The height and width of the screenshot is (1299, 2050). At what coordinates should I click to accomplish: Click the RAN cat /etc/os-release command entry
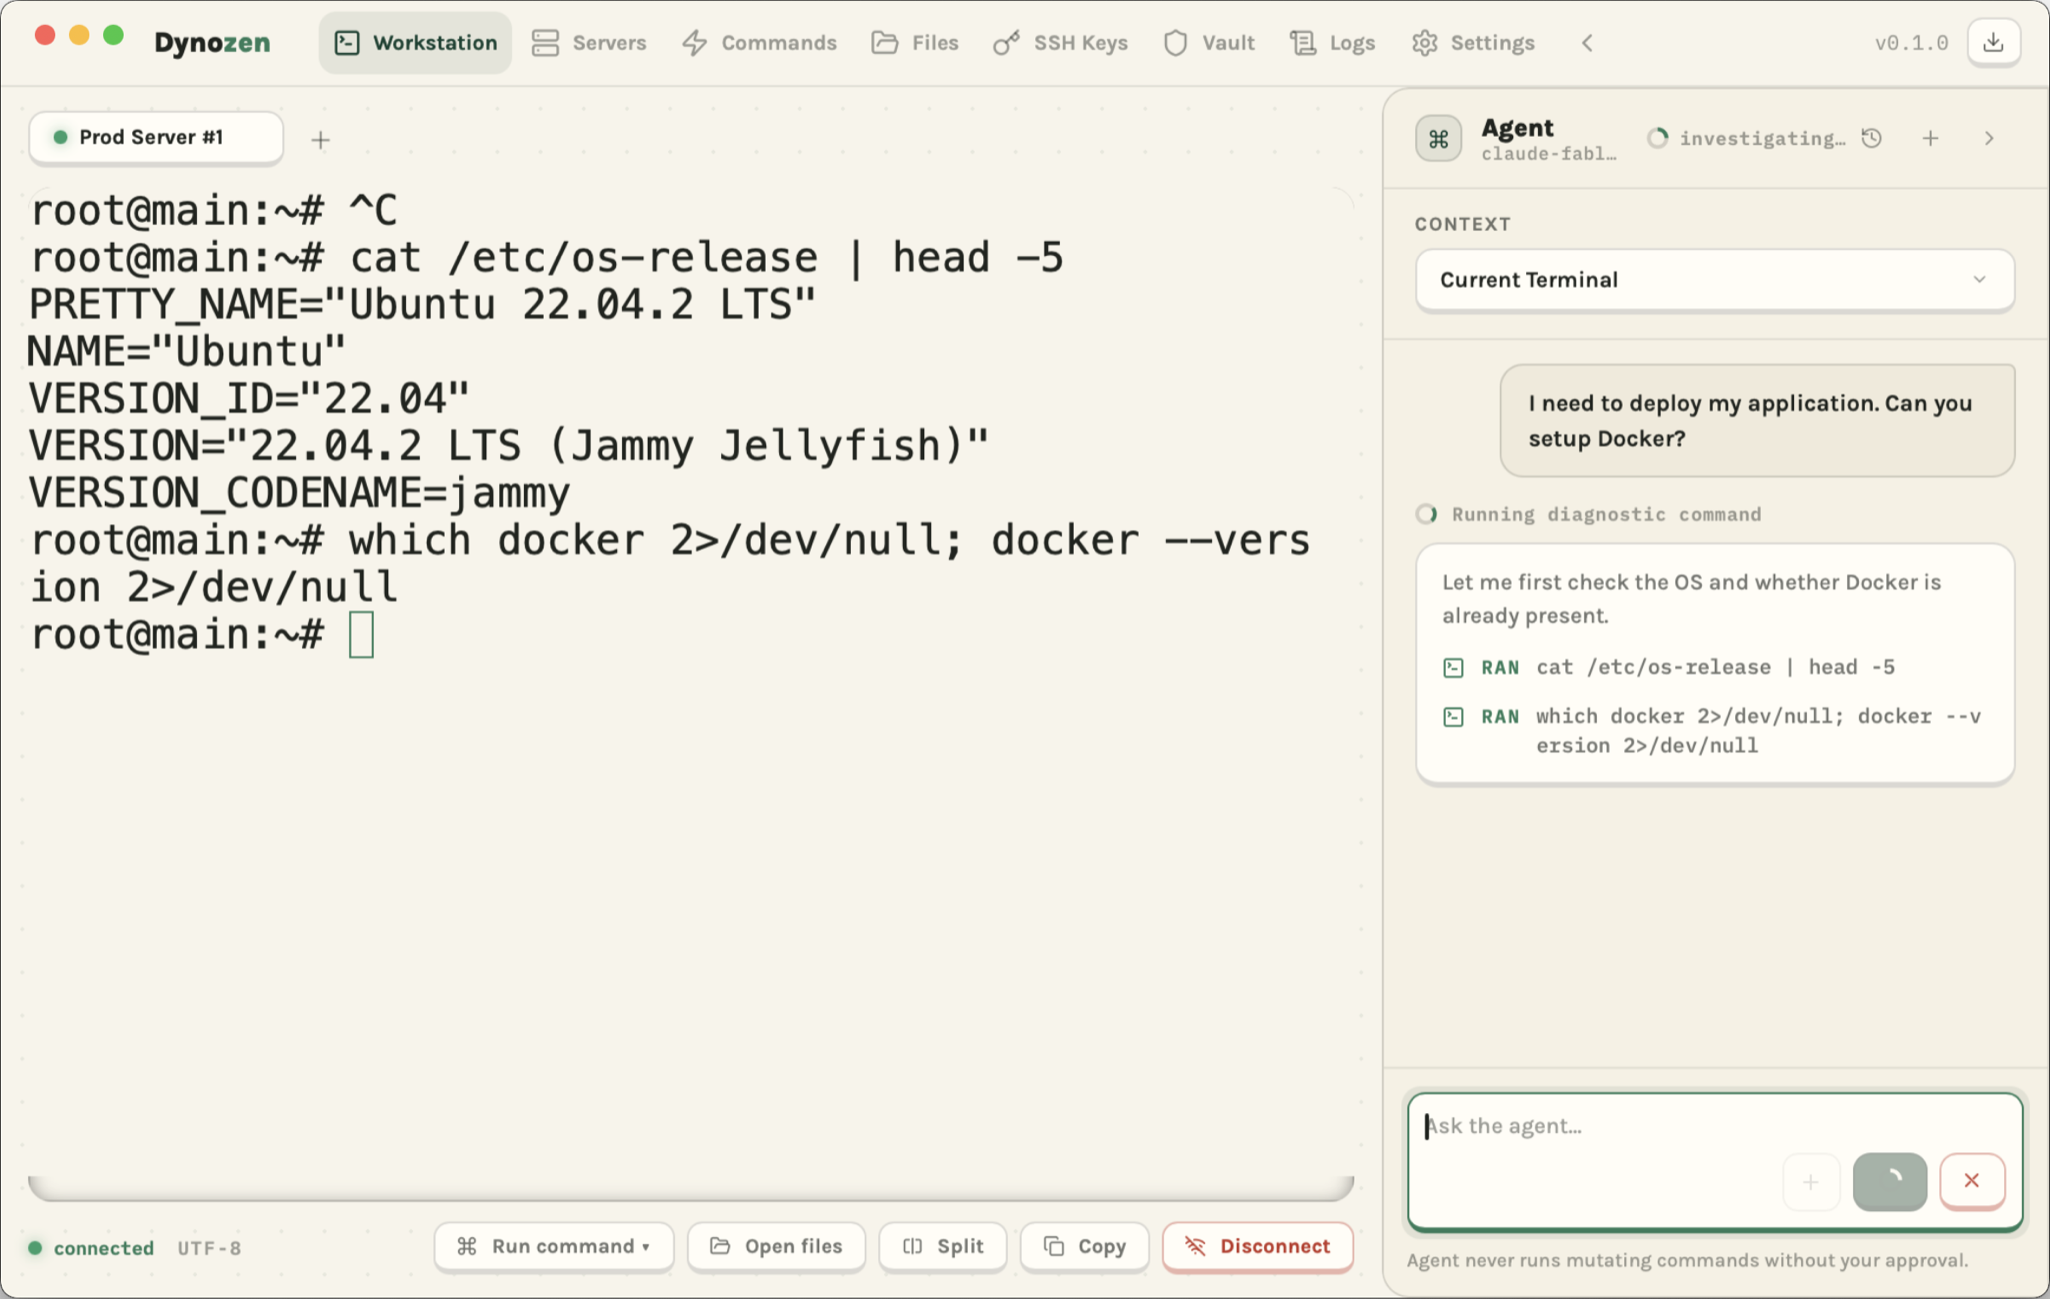click(x=1669, y=667)
